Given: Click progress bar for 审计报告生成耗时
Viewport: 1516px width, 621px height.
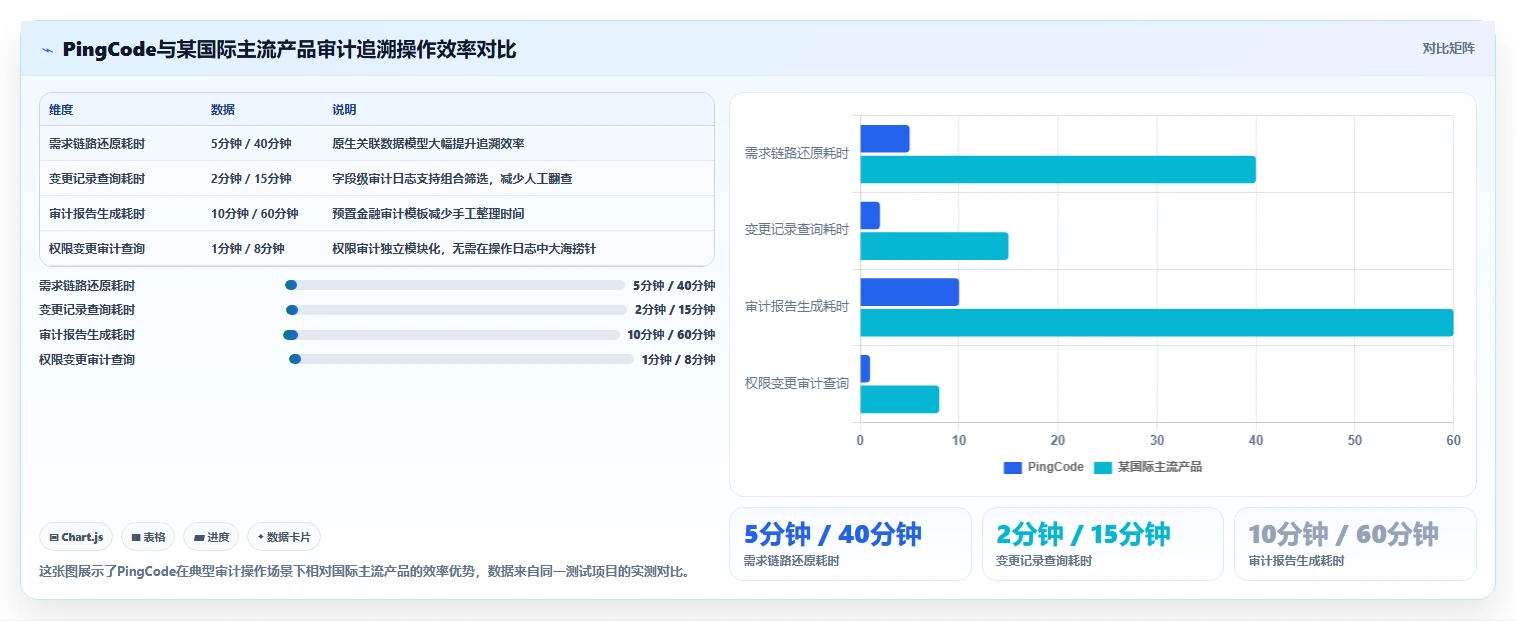Looking at the screenshot, I should click(x=452, y=335).
